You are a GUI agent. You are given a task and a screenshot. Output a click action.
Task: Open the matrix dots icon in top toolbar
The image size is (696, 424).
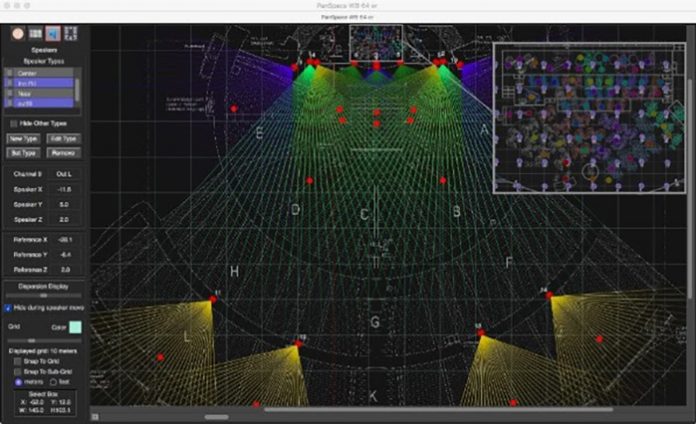pyautogui.click(x=71, y=34)
